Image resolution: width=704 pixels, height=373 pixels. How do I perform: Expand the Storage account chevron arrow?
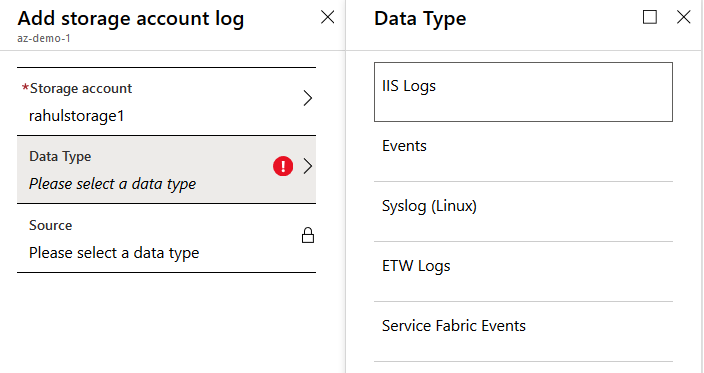coord(308,98)
